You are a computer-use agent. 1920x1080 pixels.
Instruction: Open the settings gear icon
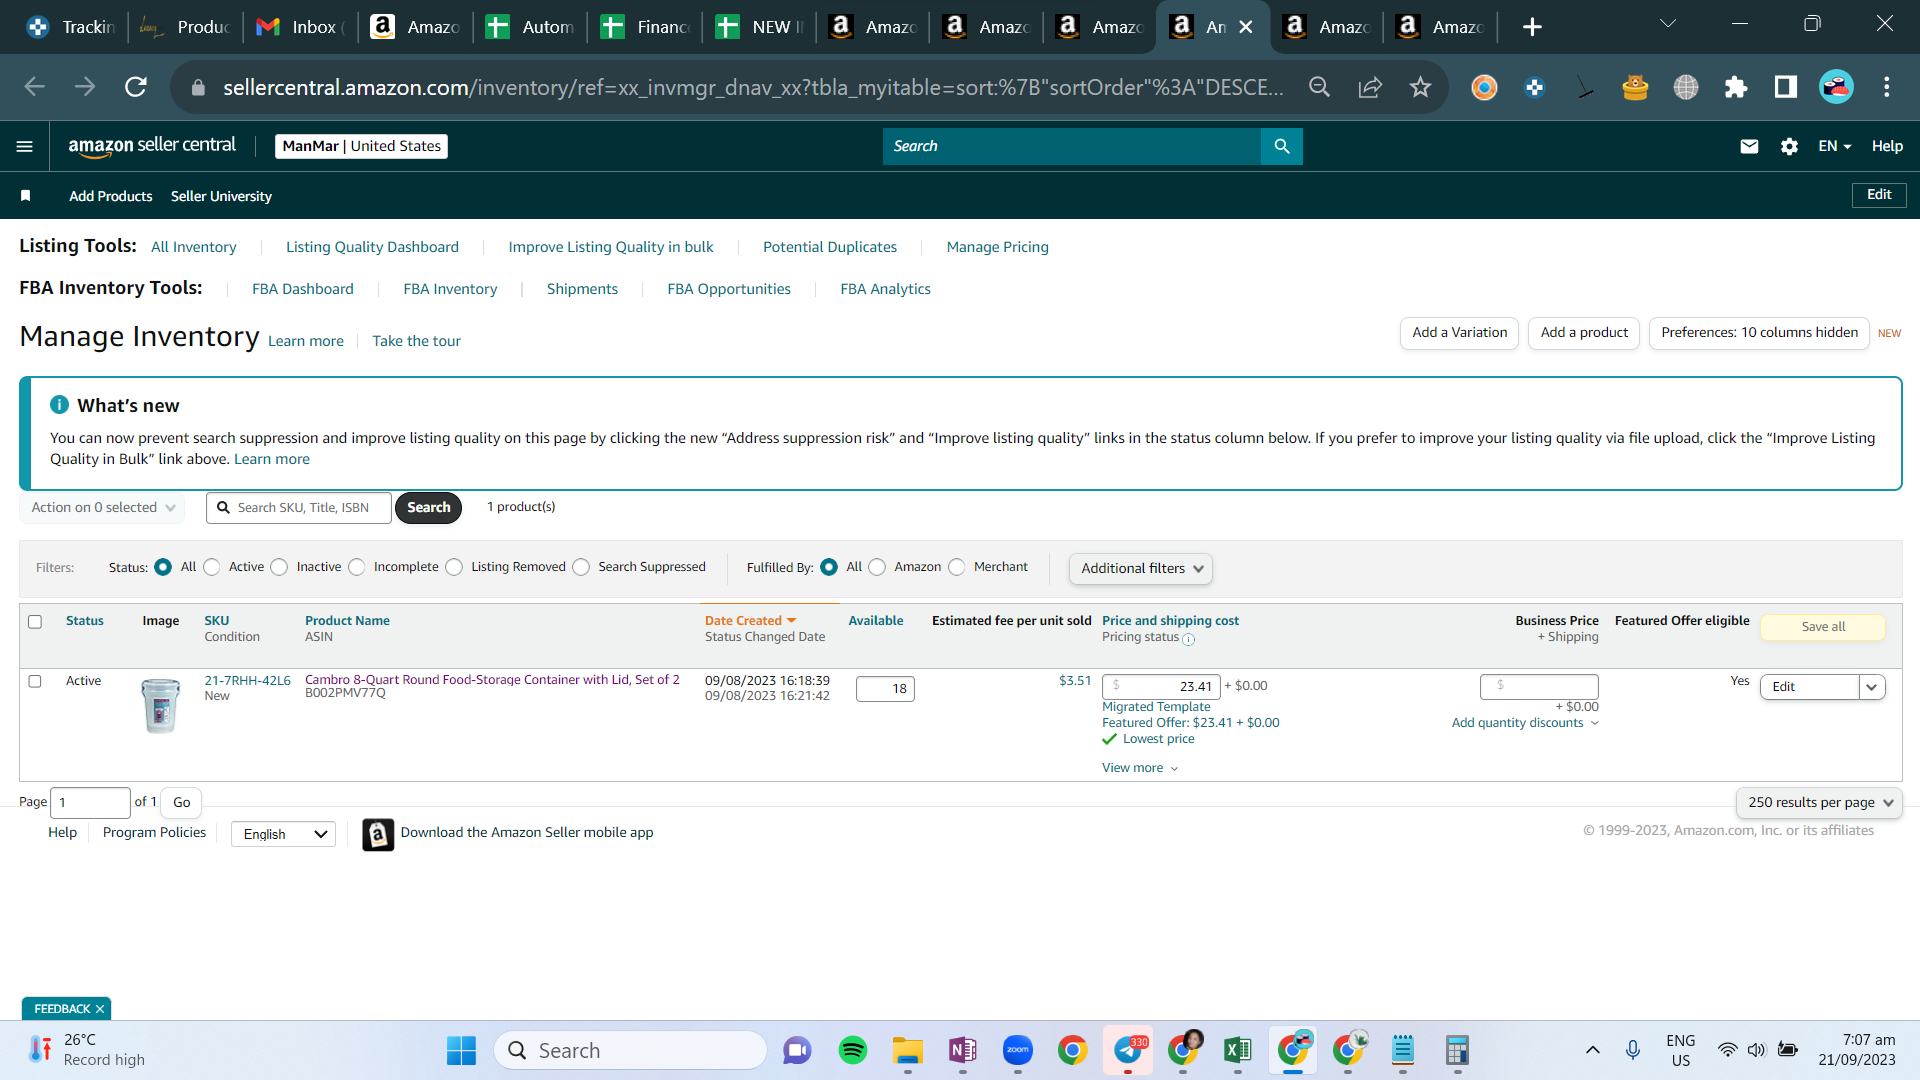pyautogui.click(x=1789, y=146)
